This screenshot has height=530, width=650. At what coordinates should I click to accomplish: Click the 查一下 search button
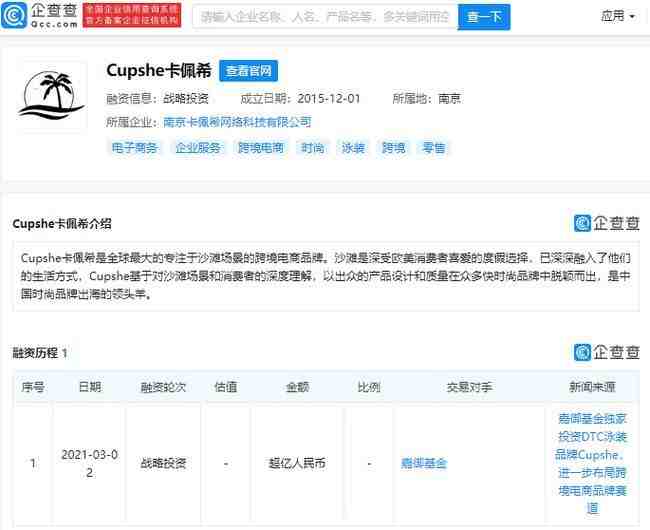tap(484, 17)
